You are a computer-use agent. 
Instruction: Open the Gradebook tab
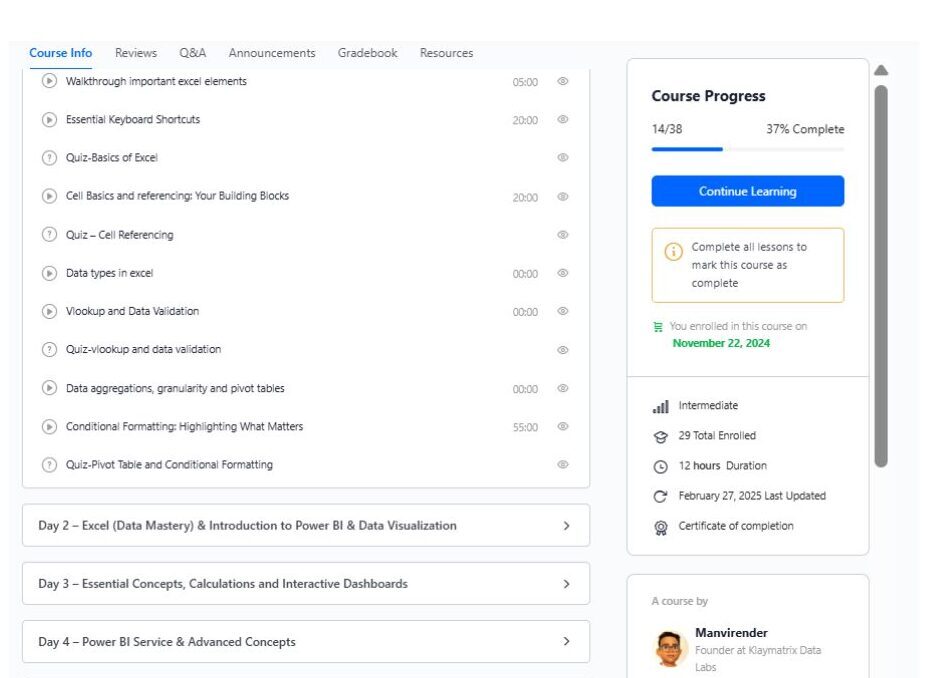pyautogui.click(x=367, y=53)
